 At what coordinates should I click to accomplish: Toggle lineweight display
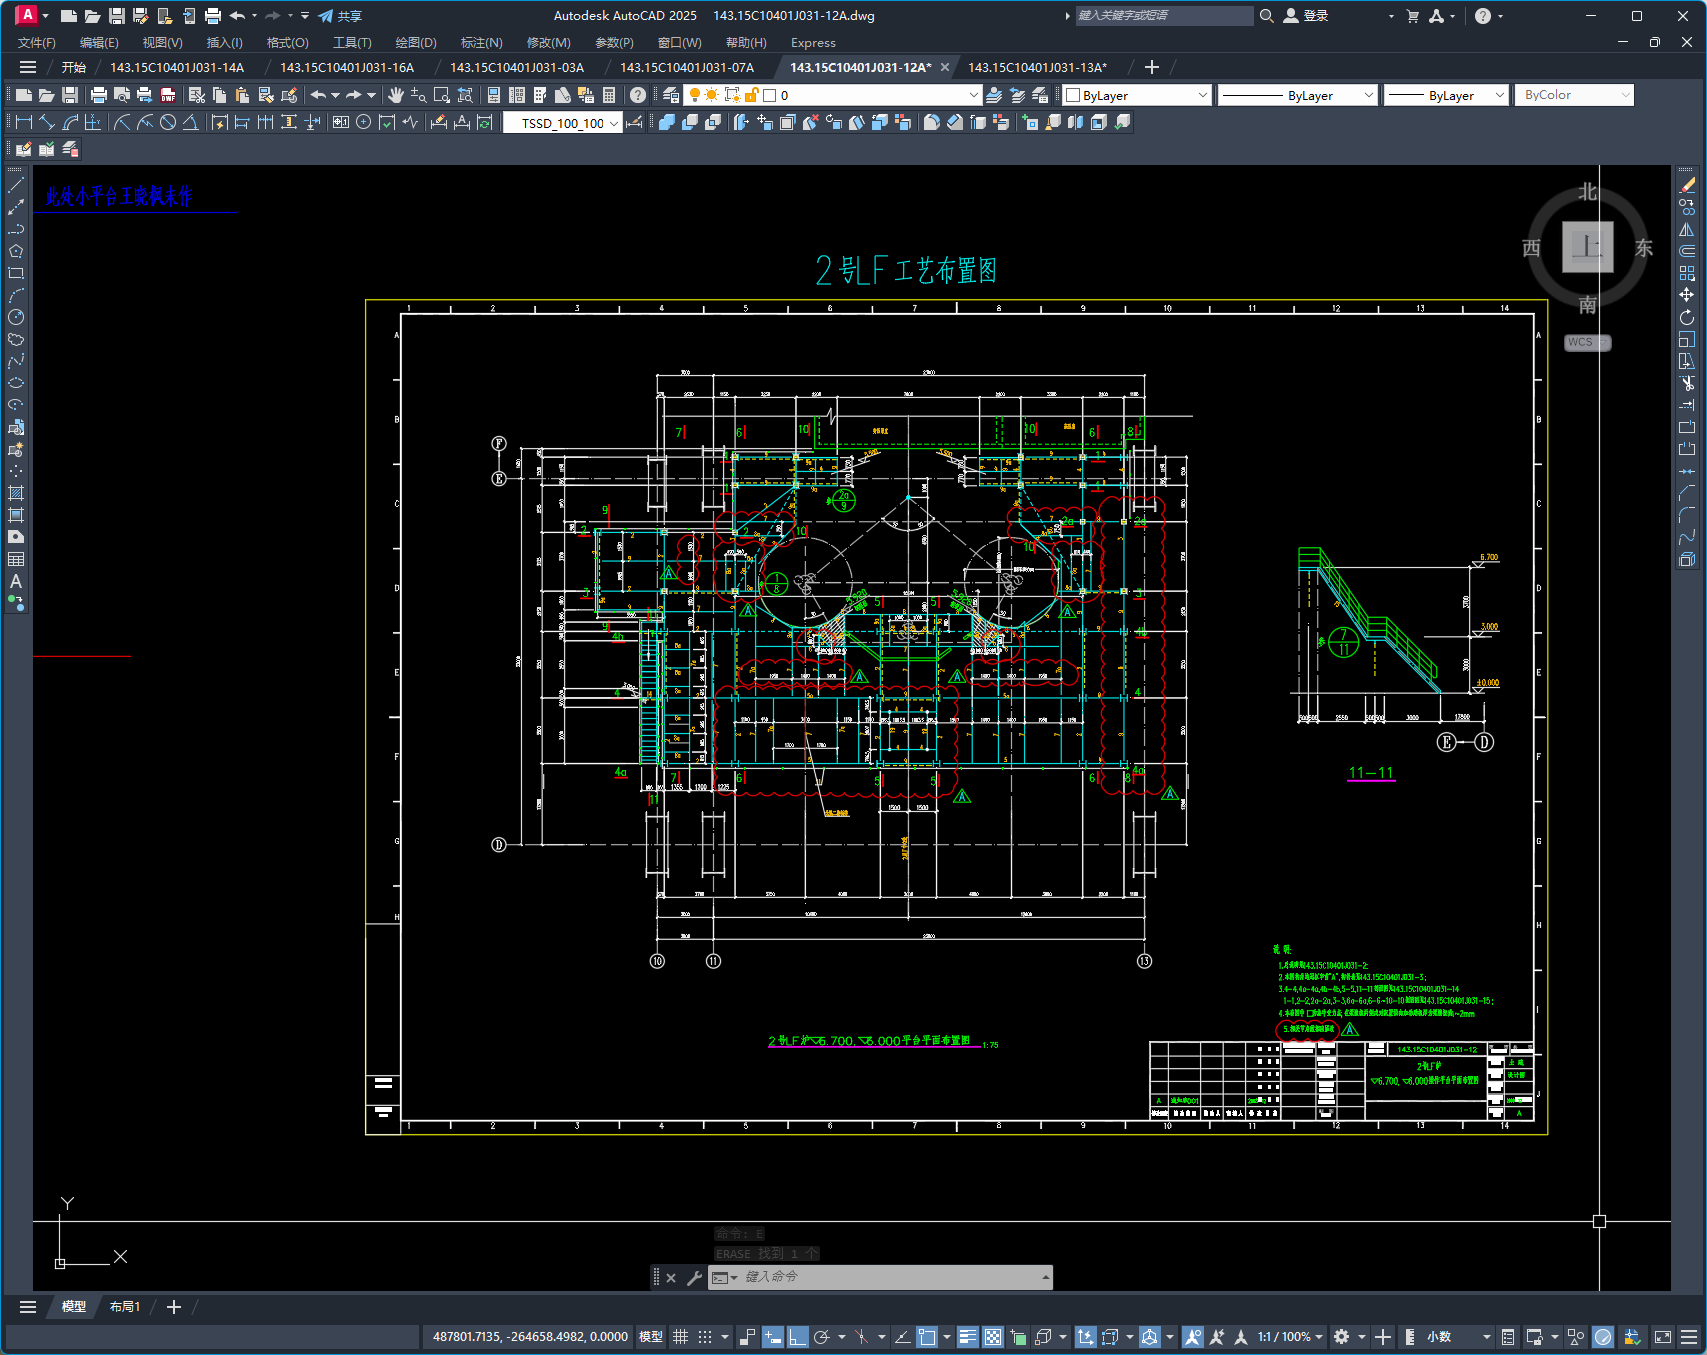point(967,1337)
